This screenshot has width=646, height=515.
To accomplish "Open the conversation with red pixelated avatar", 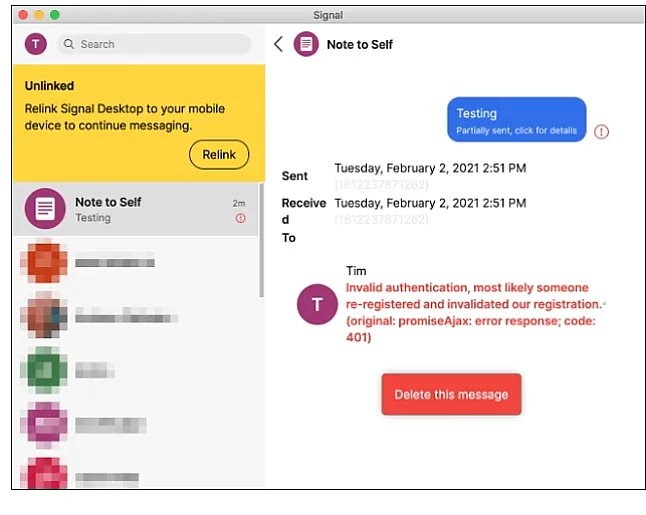I will (136, 473).
